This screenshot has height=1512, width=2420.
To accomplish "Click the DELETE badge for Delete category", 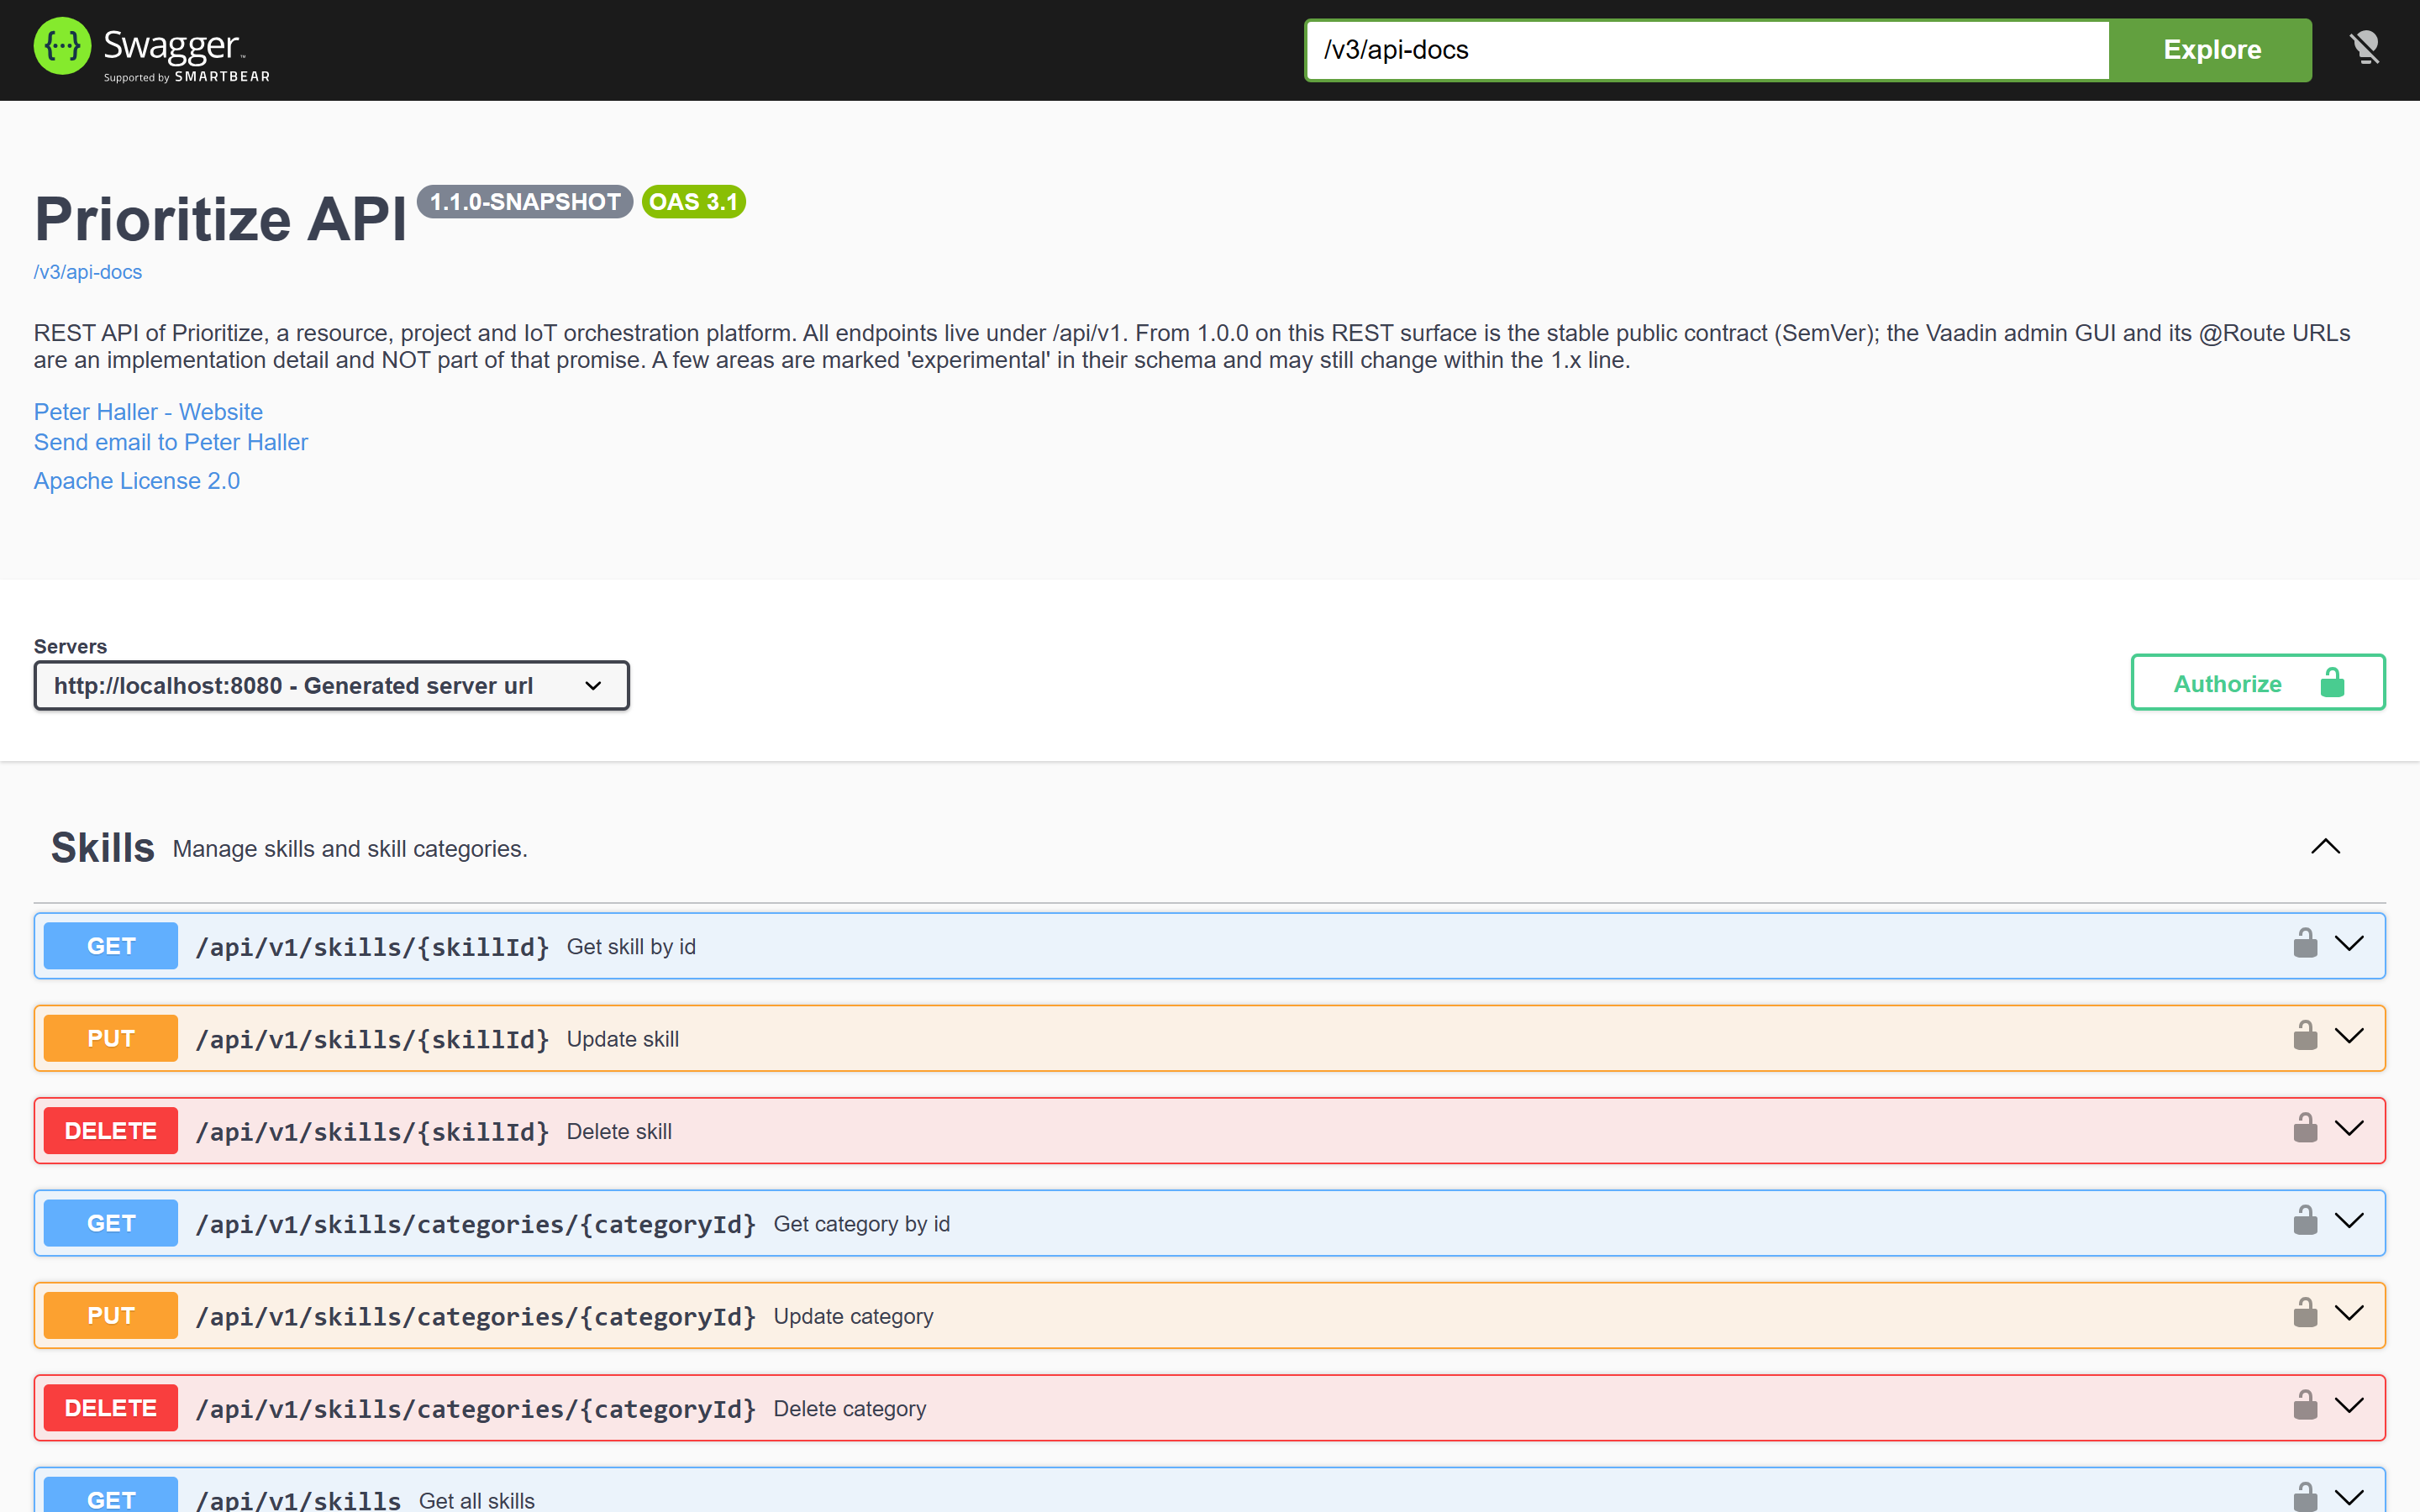I will [x=111, y=1408].
